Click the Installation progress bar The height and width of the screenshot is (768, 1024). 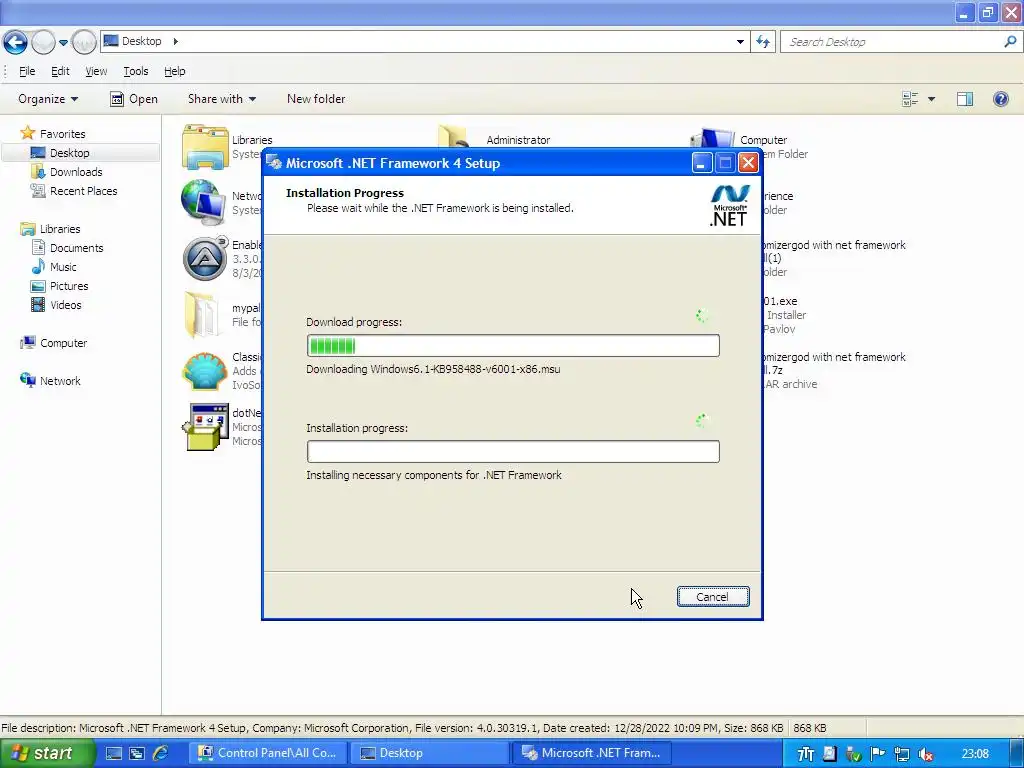(x=513, y=451)
